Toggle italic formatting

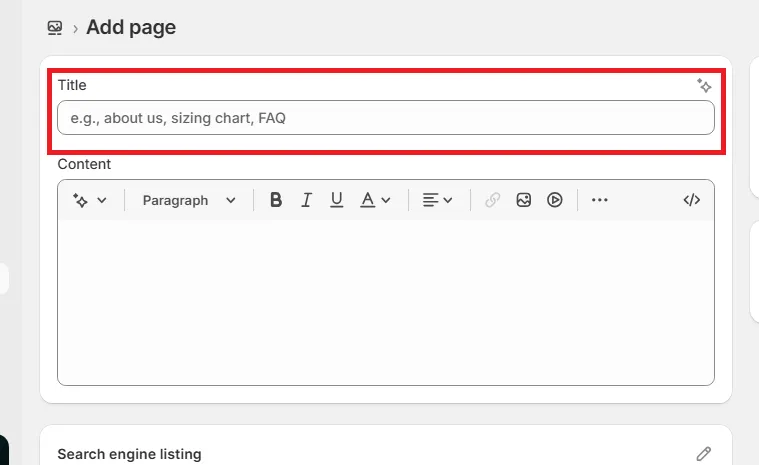307,200
